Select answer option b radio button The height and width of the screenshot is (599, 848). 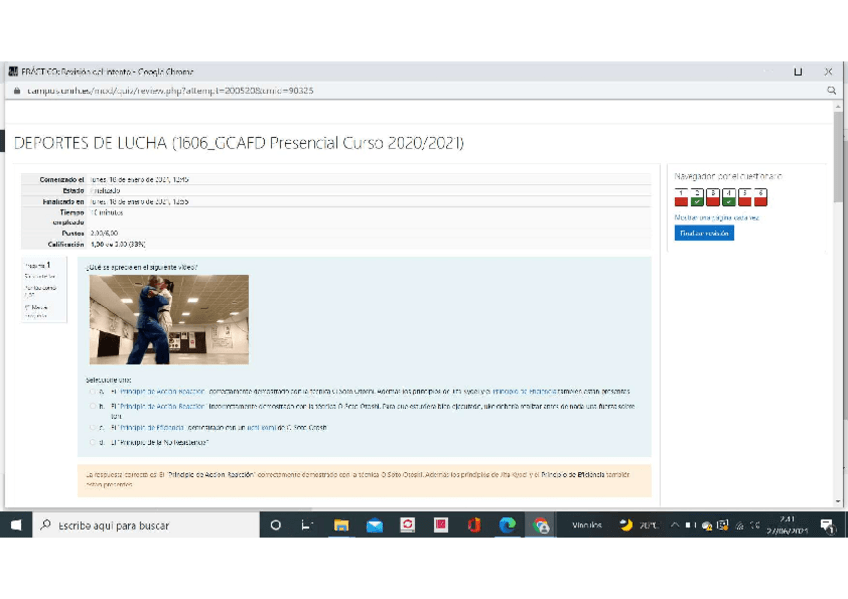coord(92,407)
